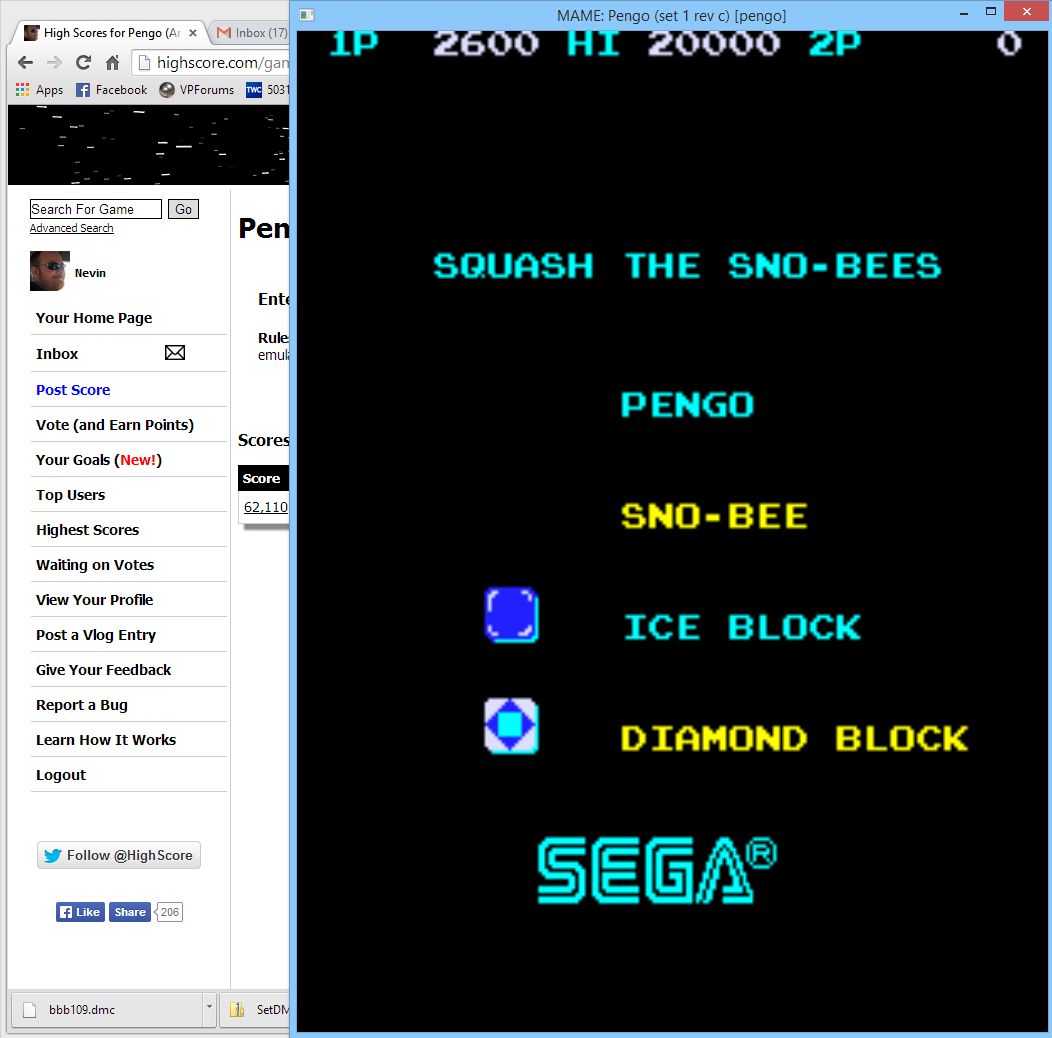
Task: Click the Search For Game field
Action: pyautogui.click(x=95, y=209)
